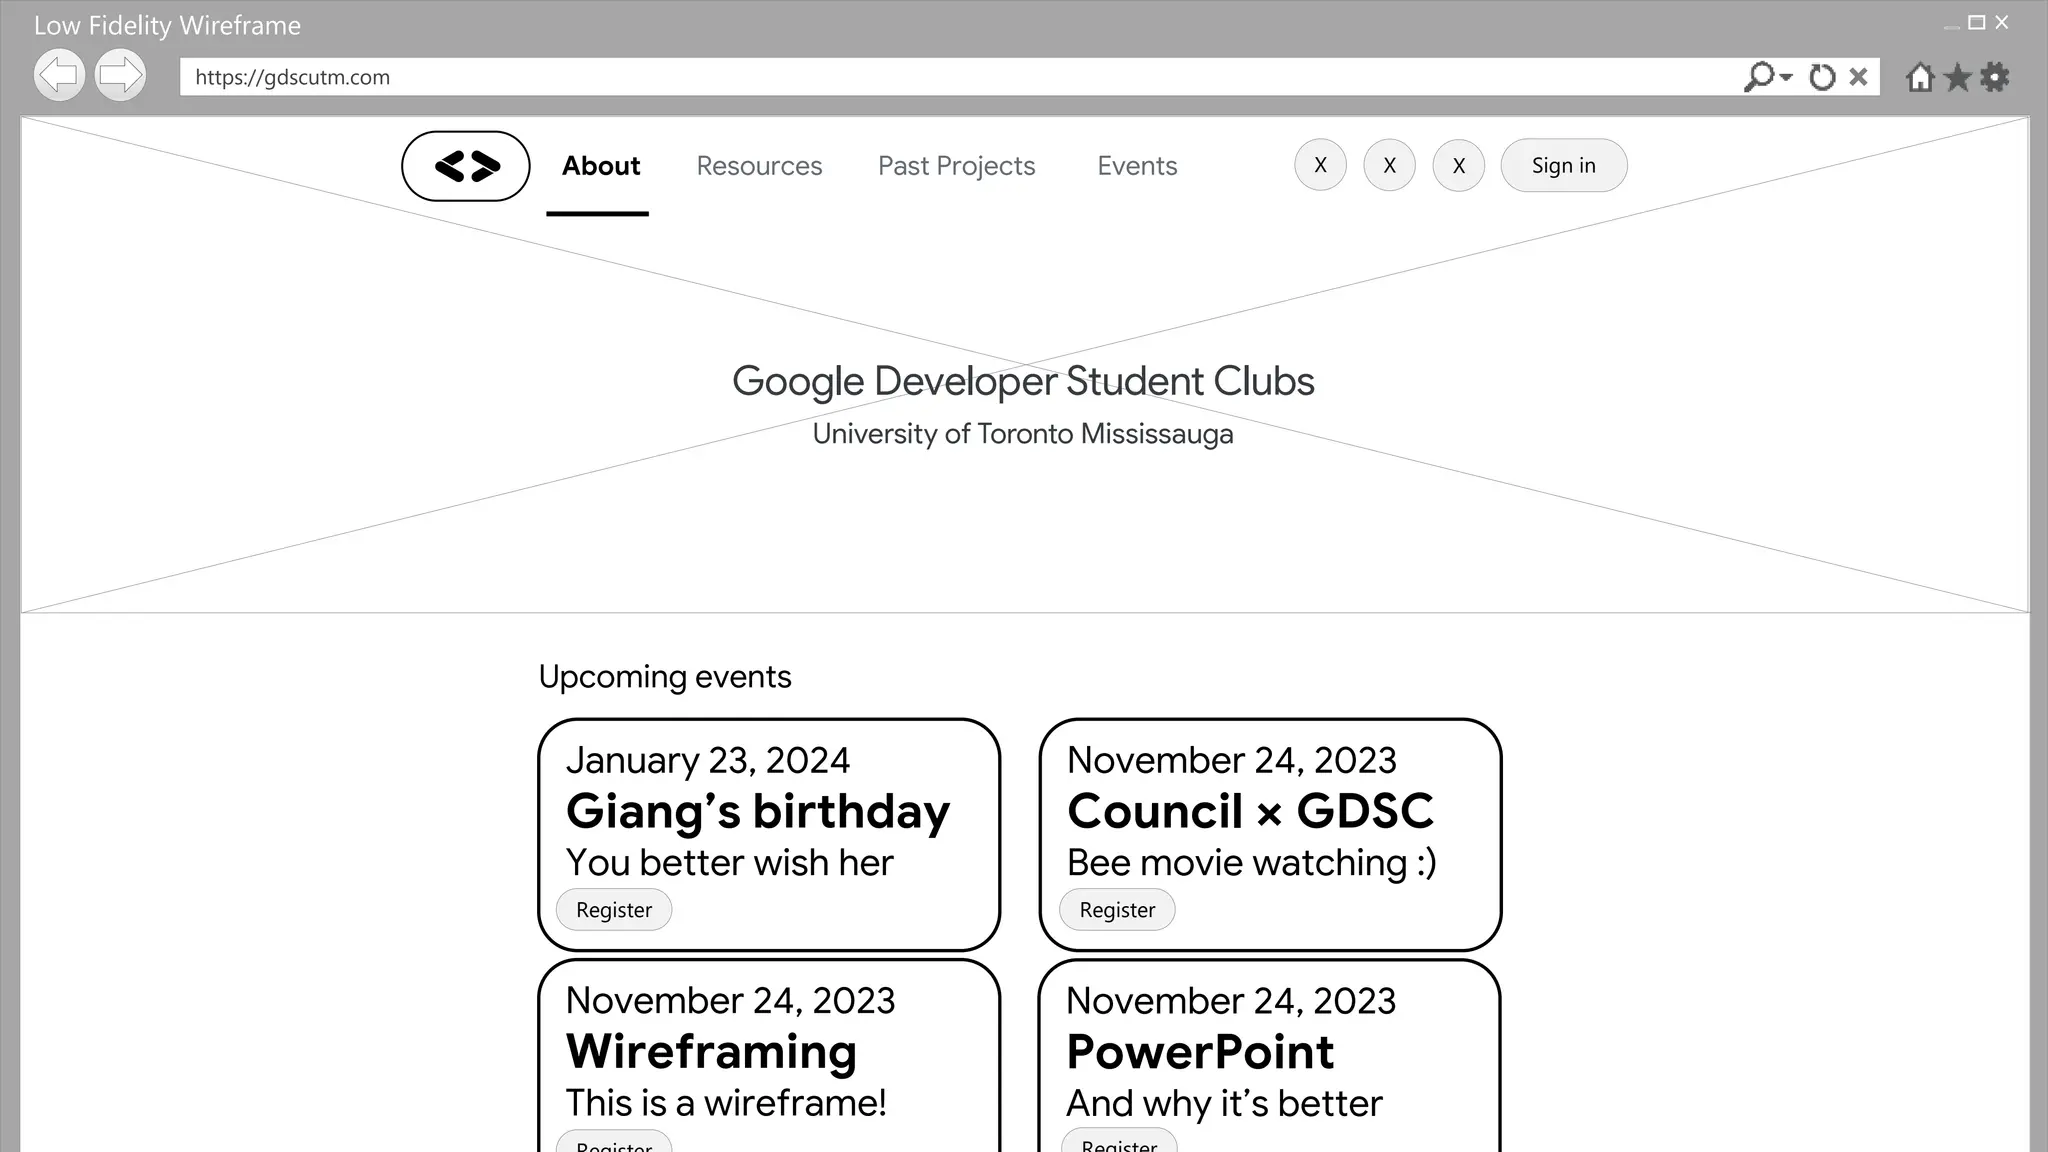This screenshot has width=2048, height=1152.
Task: Click the GDSC code-brackets logo
Action: (x=466, y=166)
